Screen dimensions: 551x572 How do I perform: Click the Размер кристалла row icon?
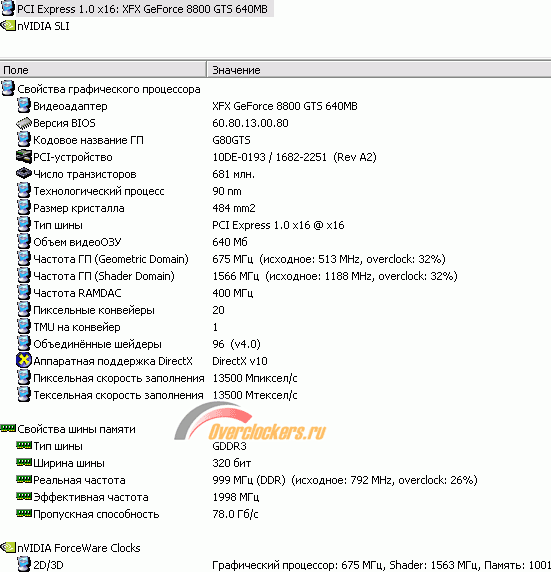24,208
